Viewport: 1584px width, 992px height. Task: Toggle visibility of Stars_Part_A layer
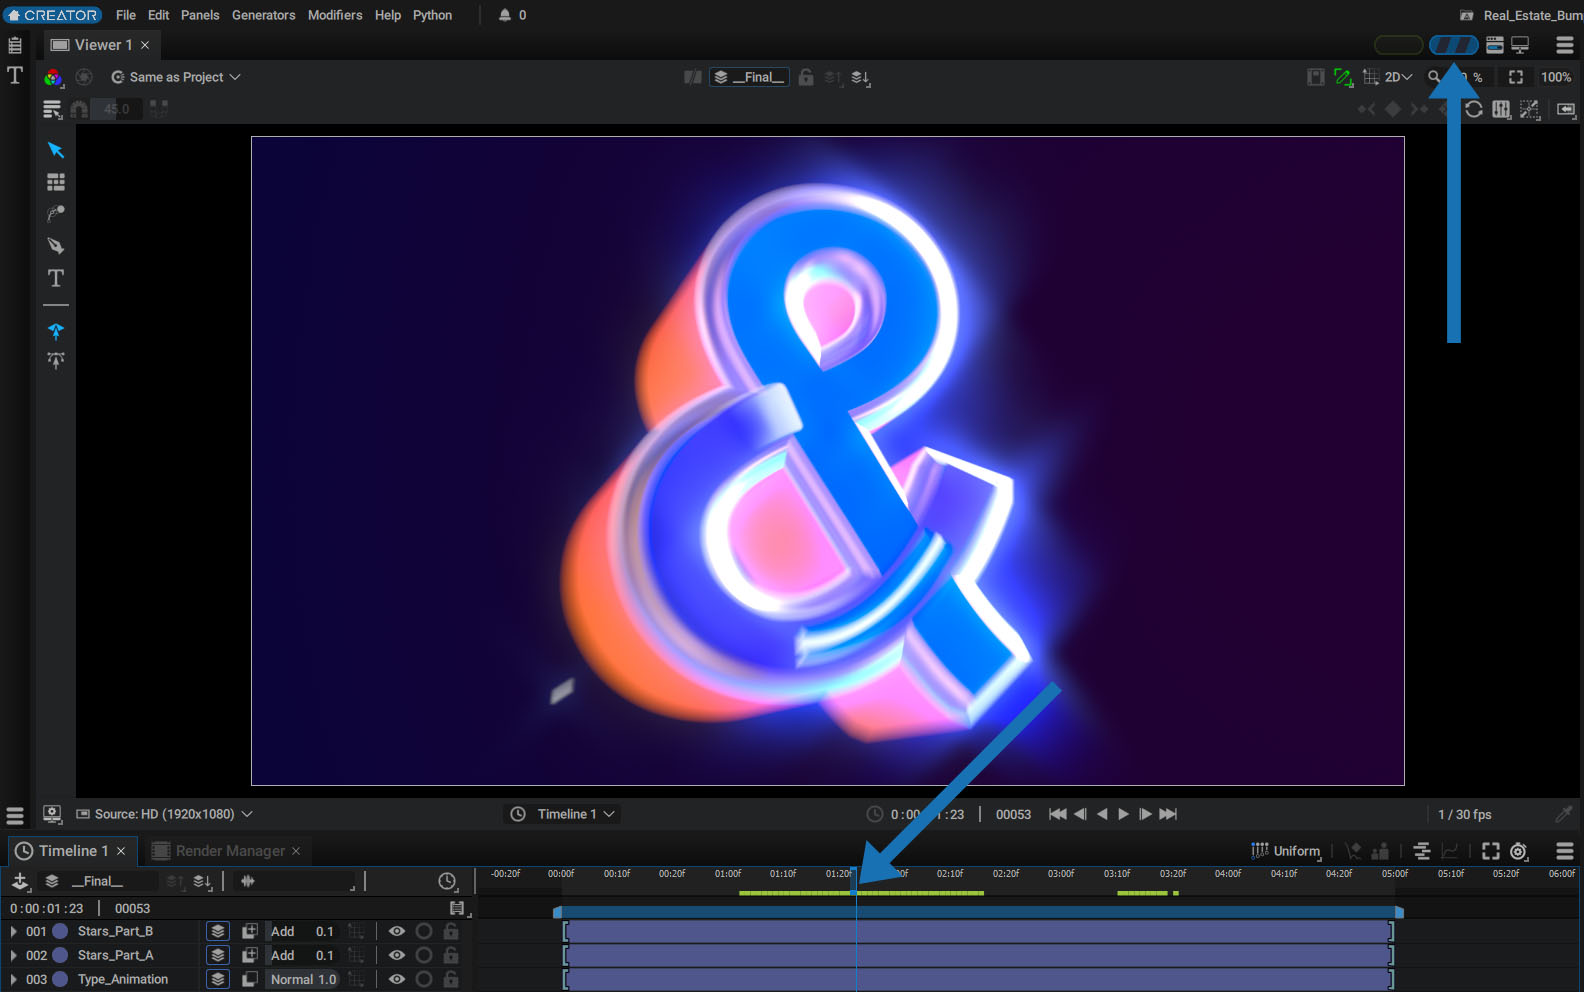click(397, 955)
